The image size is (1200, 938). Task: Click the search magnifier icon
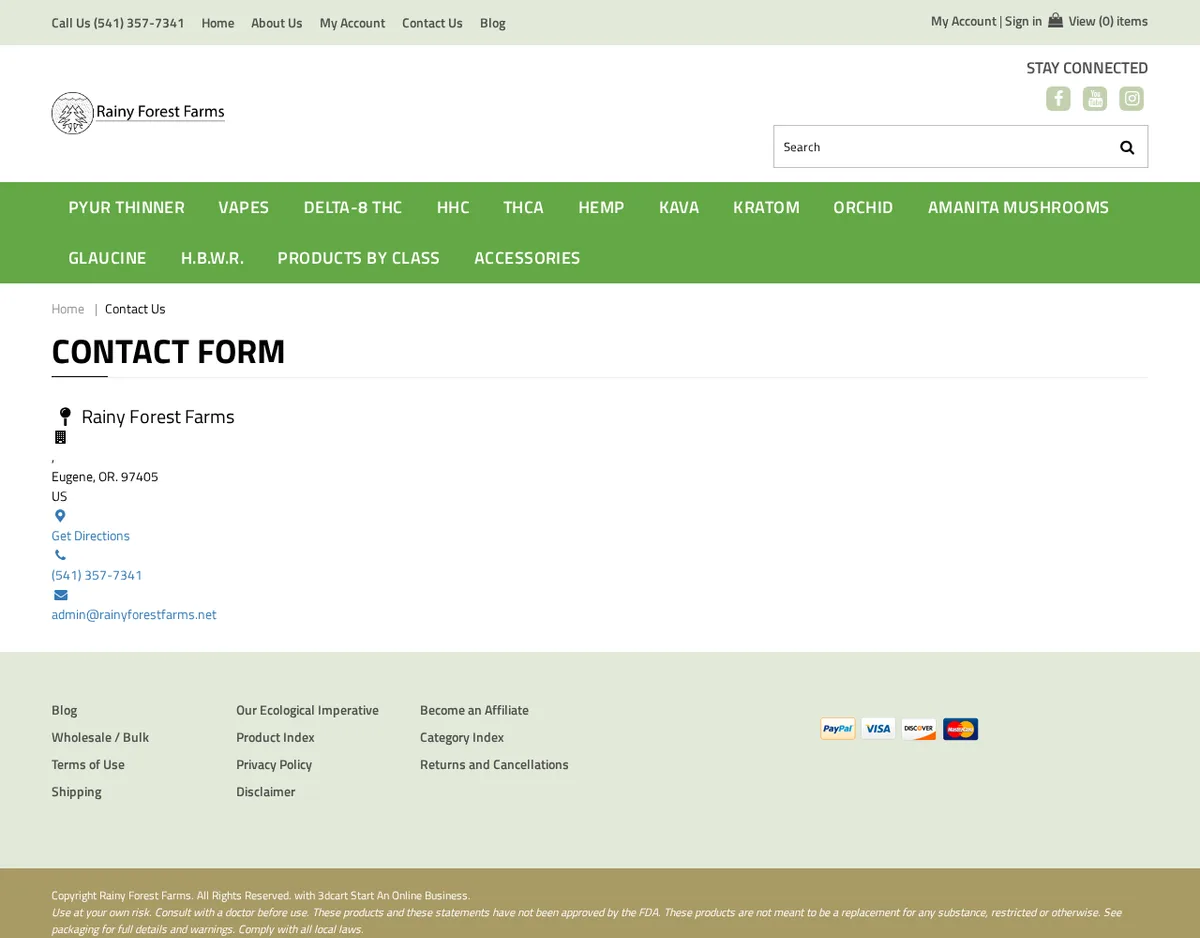click(x=1127, y=147)
